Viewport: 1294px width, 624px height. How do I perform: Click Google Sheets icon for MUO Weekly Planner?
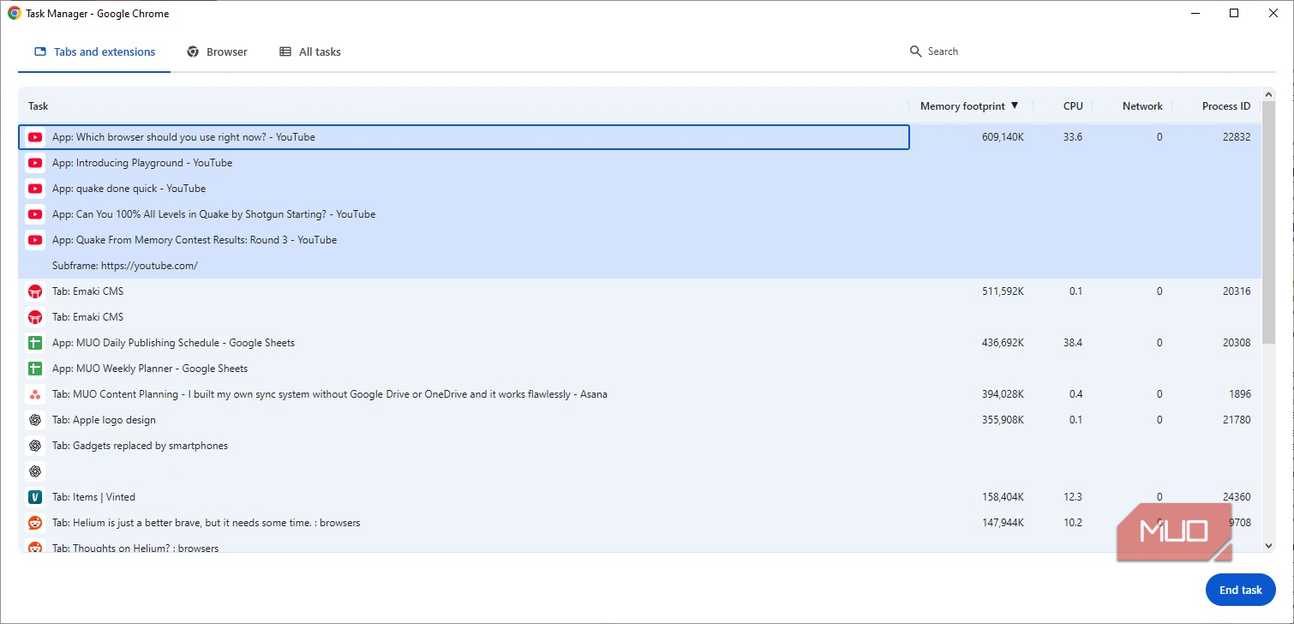35,369
